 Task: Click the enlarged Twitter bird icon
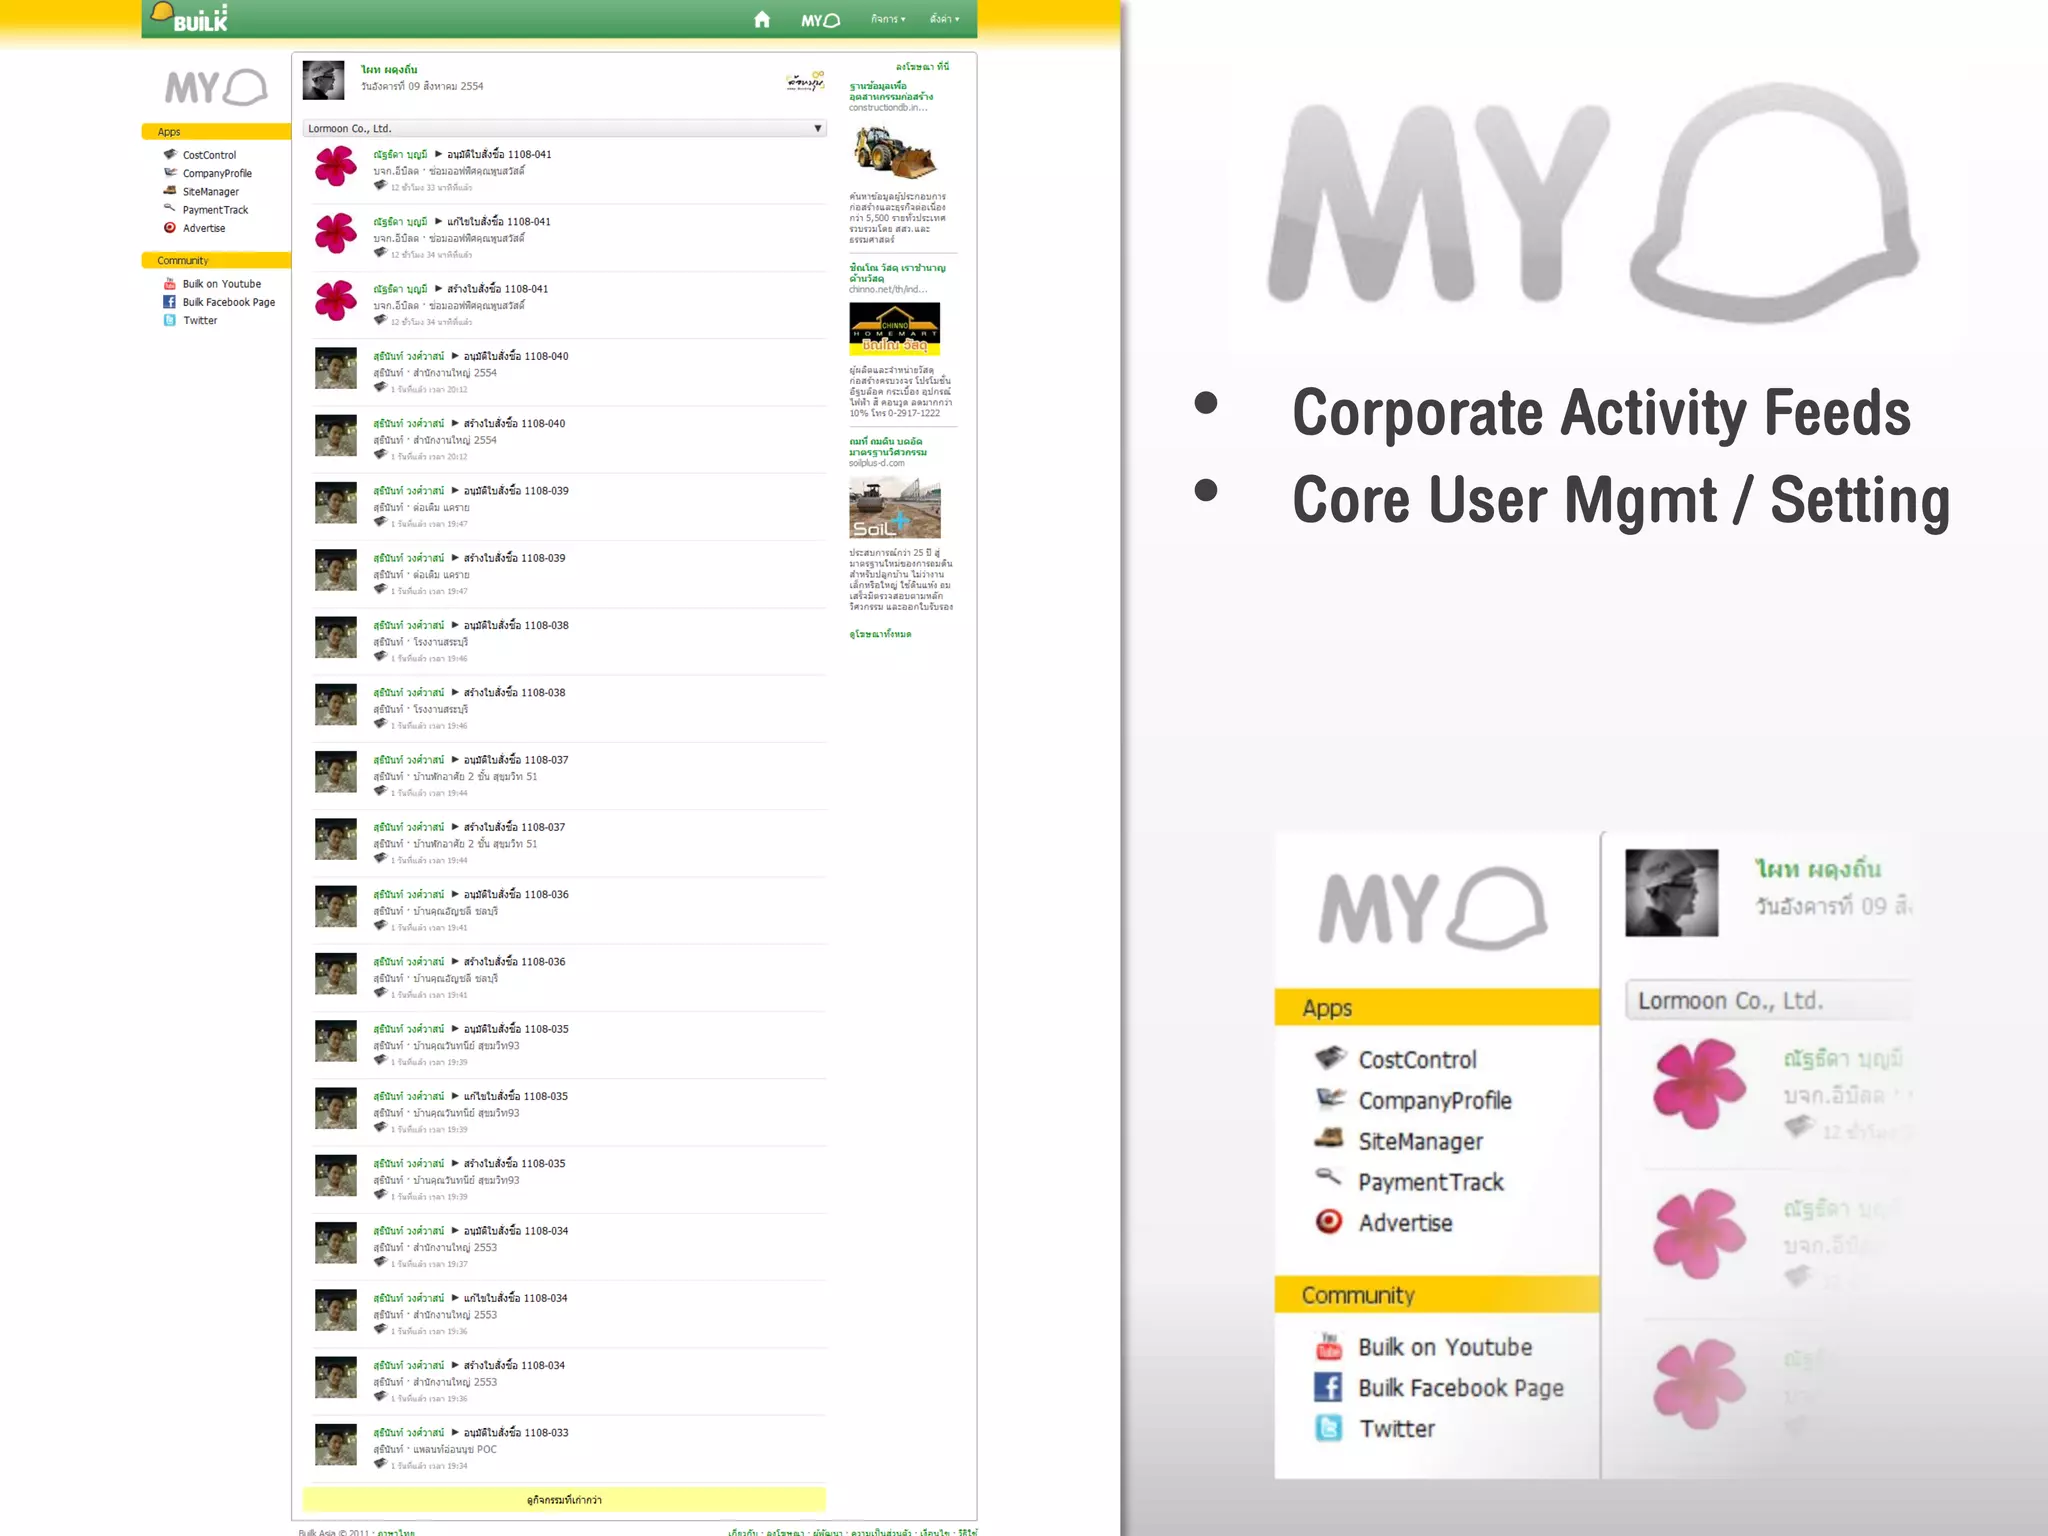pos(1328,1428)
